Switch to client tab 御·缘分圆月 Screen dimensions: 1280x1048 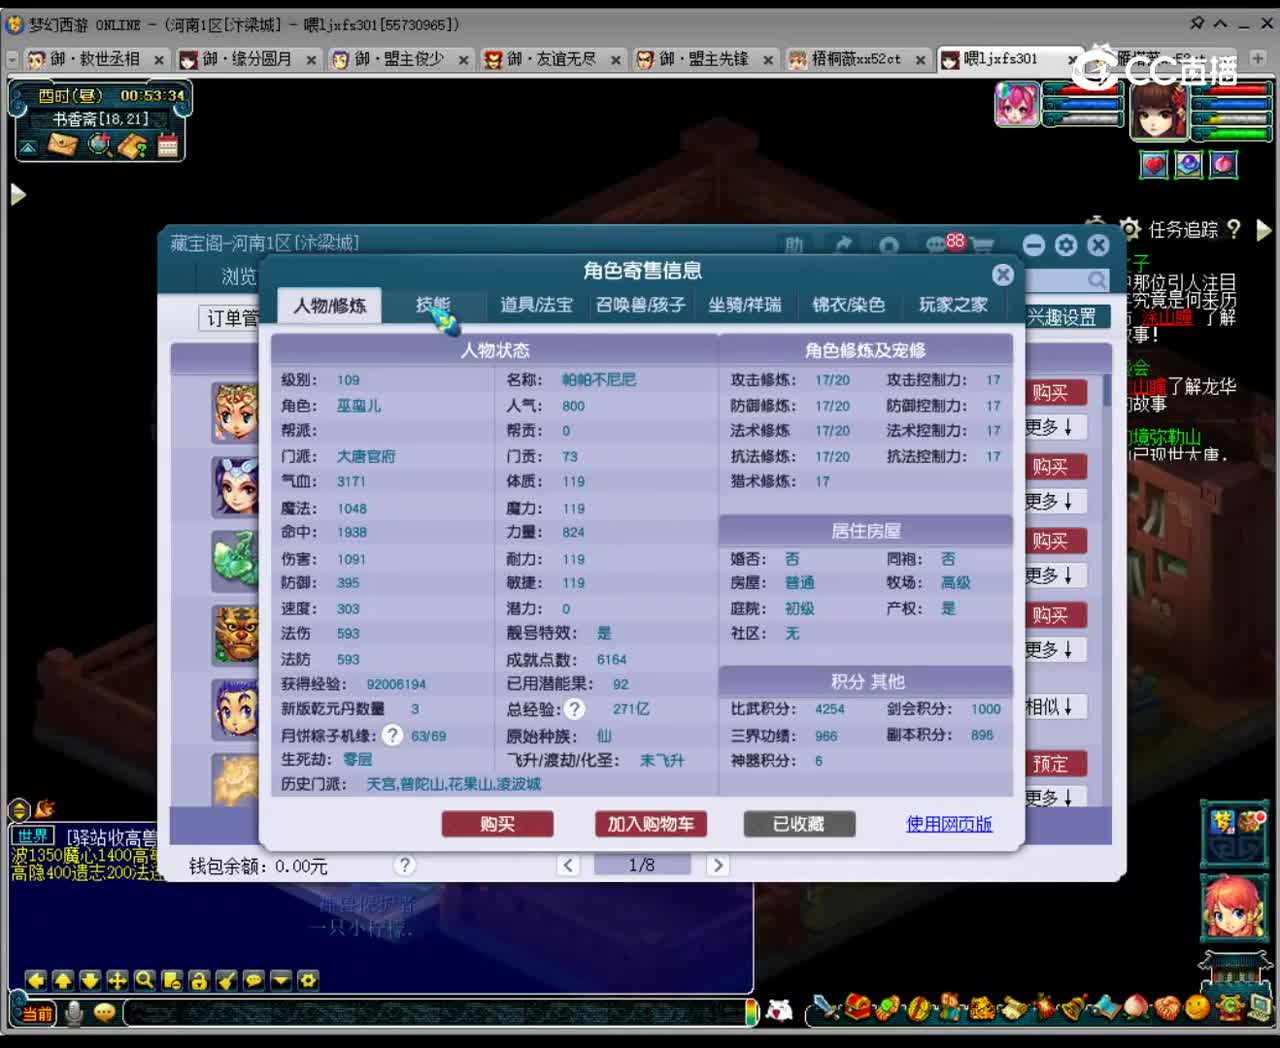[248, 59]
